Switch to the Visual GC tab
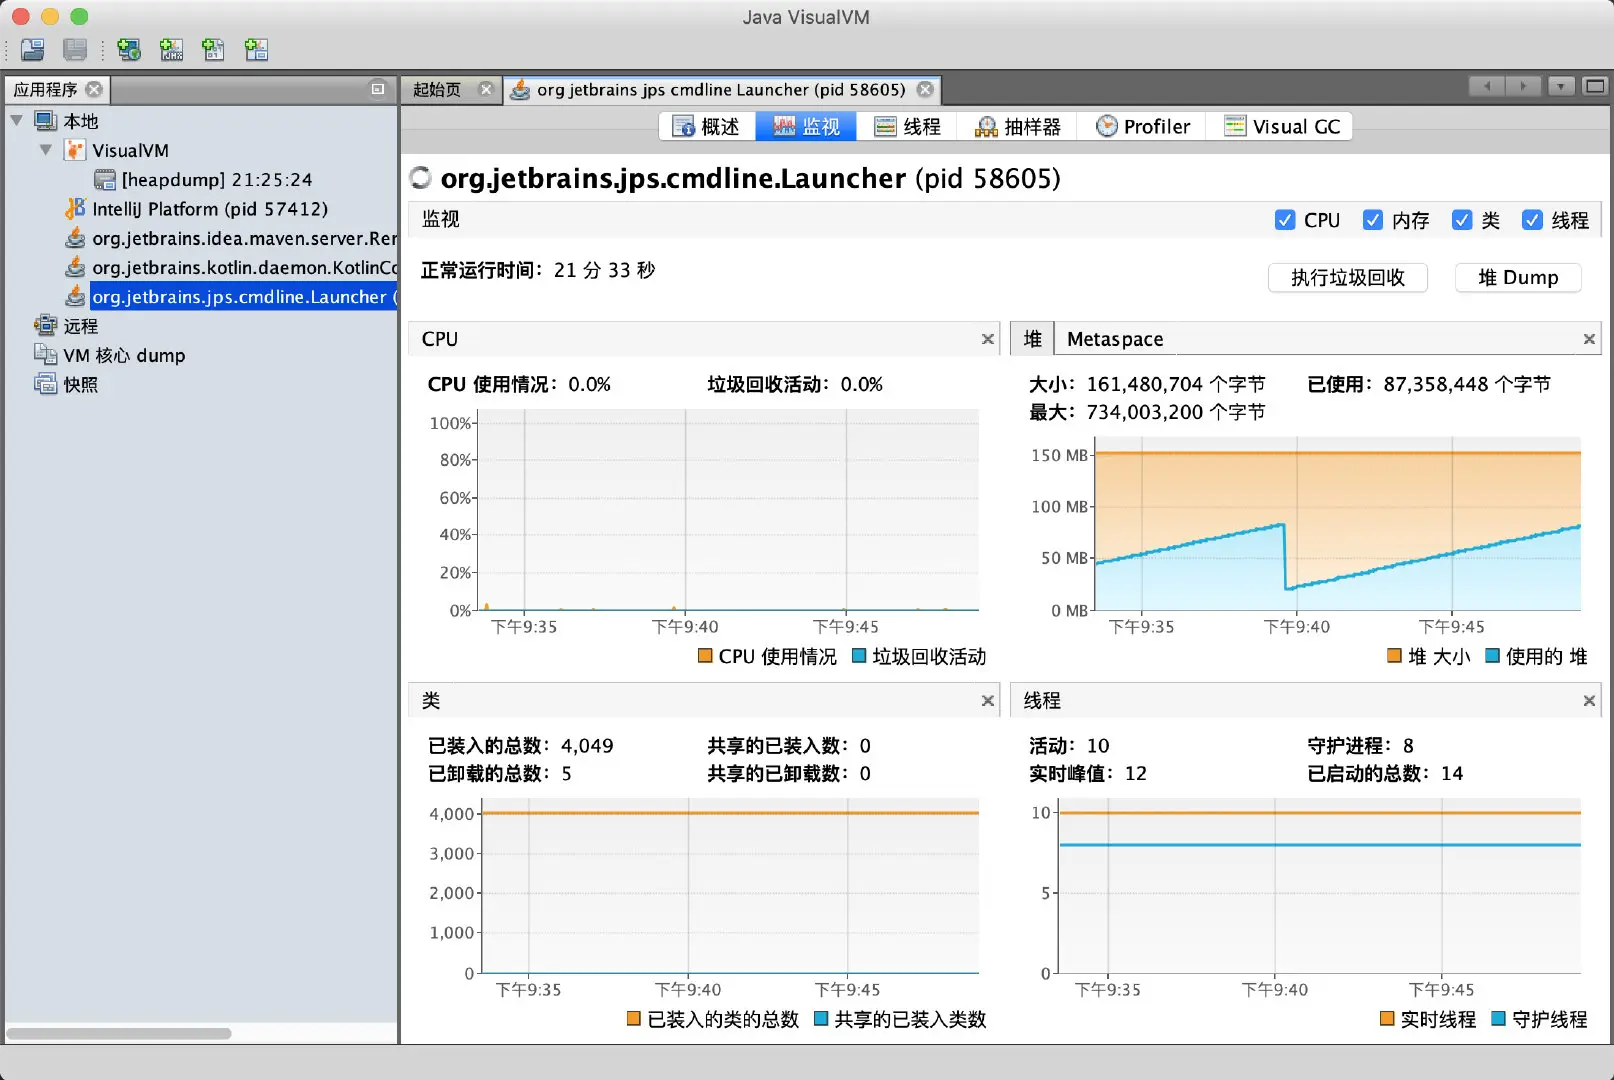This screenshot has height=1080, width=1614. 1282,126
